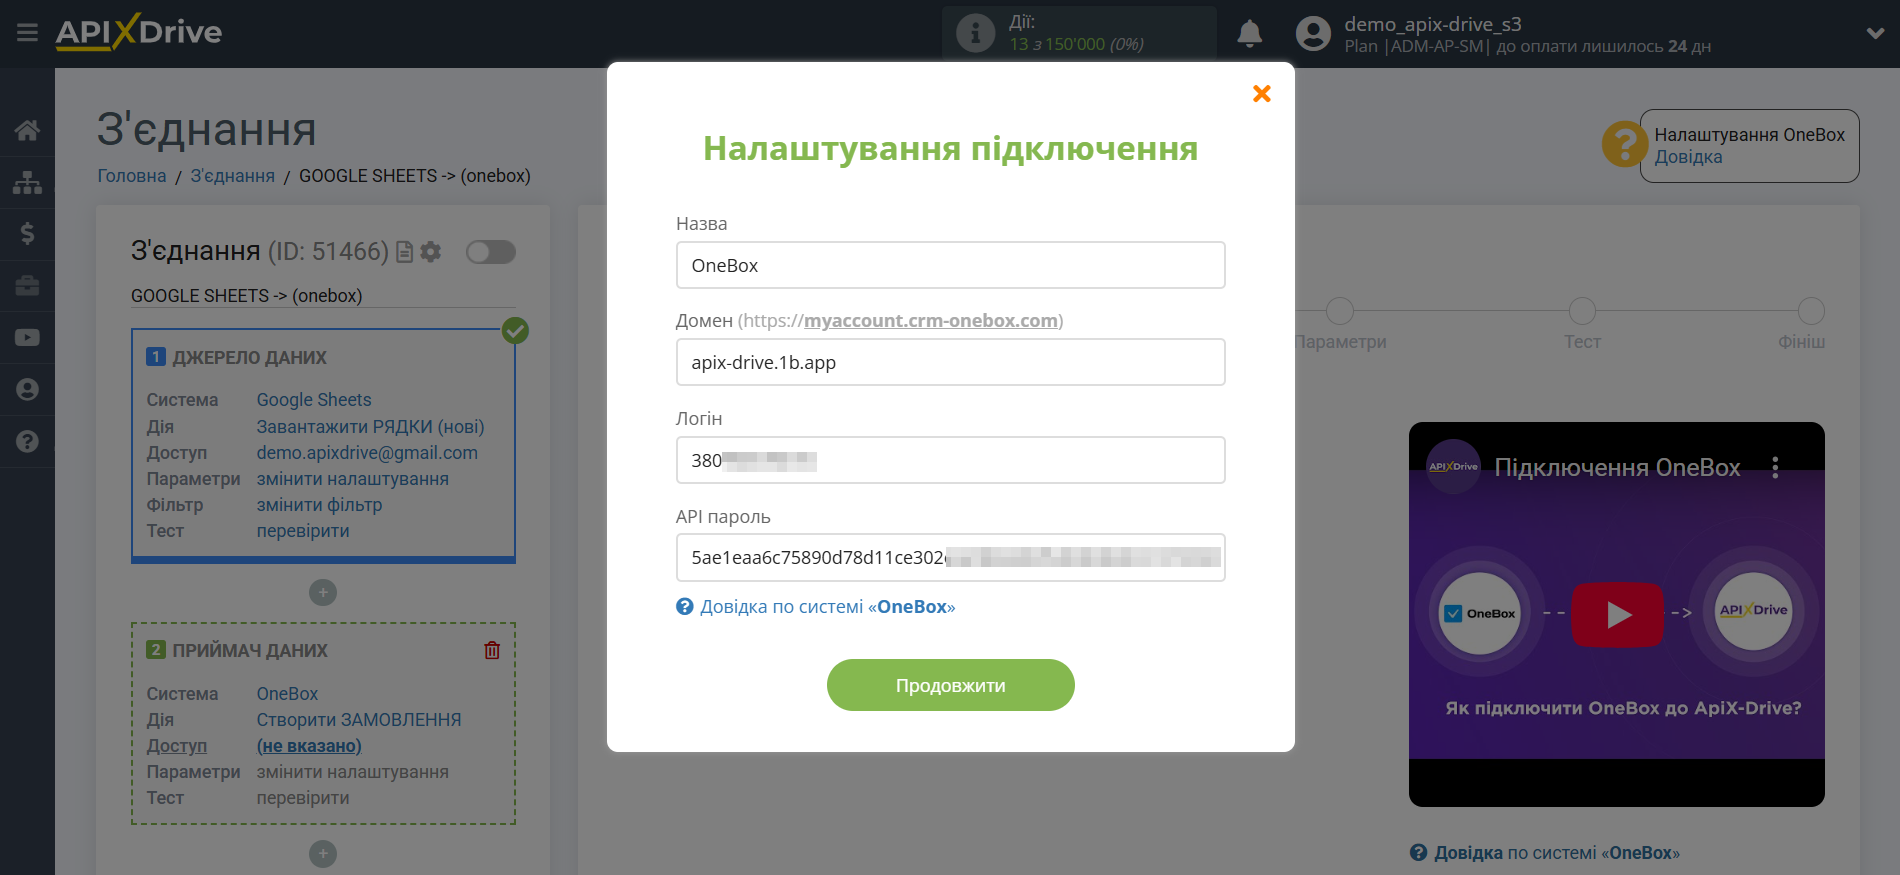
Task: Click the Домен input field
Action: coord(950,362)
